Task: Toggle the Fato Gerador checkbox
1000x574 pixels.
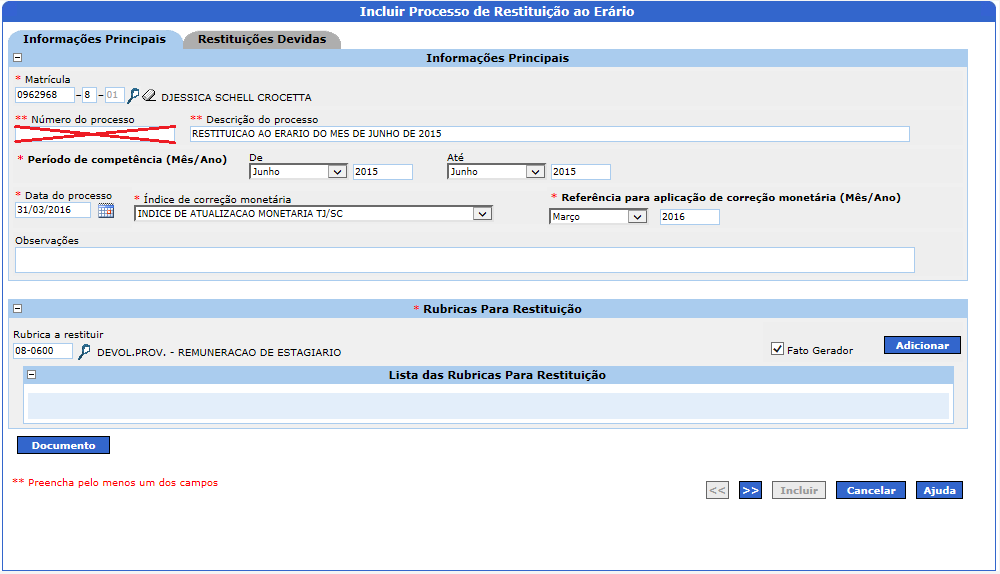Action: tap(777, 349)
